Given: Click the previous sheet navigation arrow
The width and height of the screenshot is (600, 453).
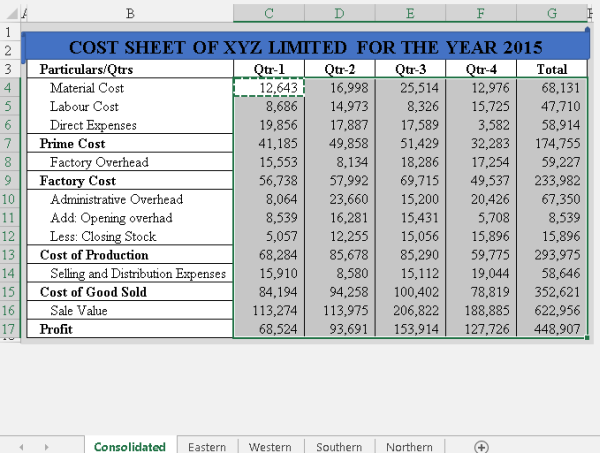Looking at the screenshot, I should tap(20, 446).
